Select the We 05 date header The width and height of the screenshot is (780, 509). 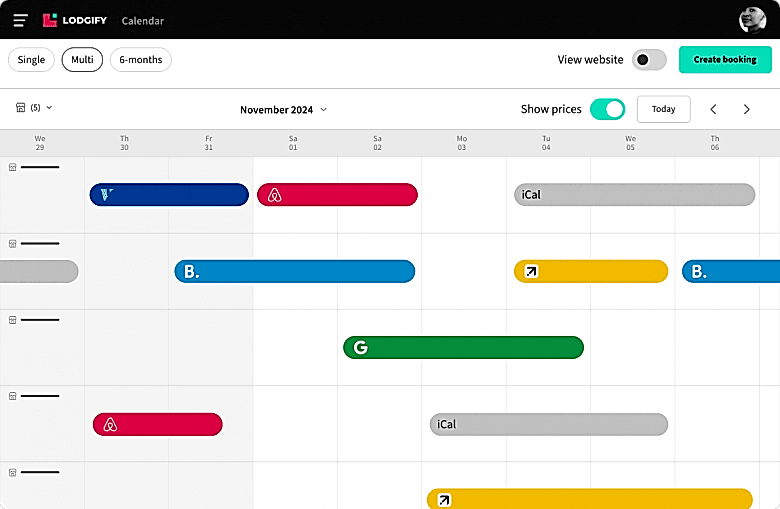(x=630, y=143)
